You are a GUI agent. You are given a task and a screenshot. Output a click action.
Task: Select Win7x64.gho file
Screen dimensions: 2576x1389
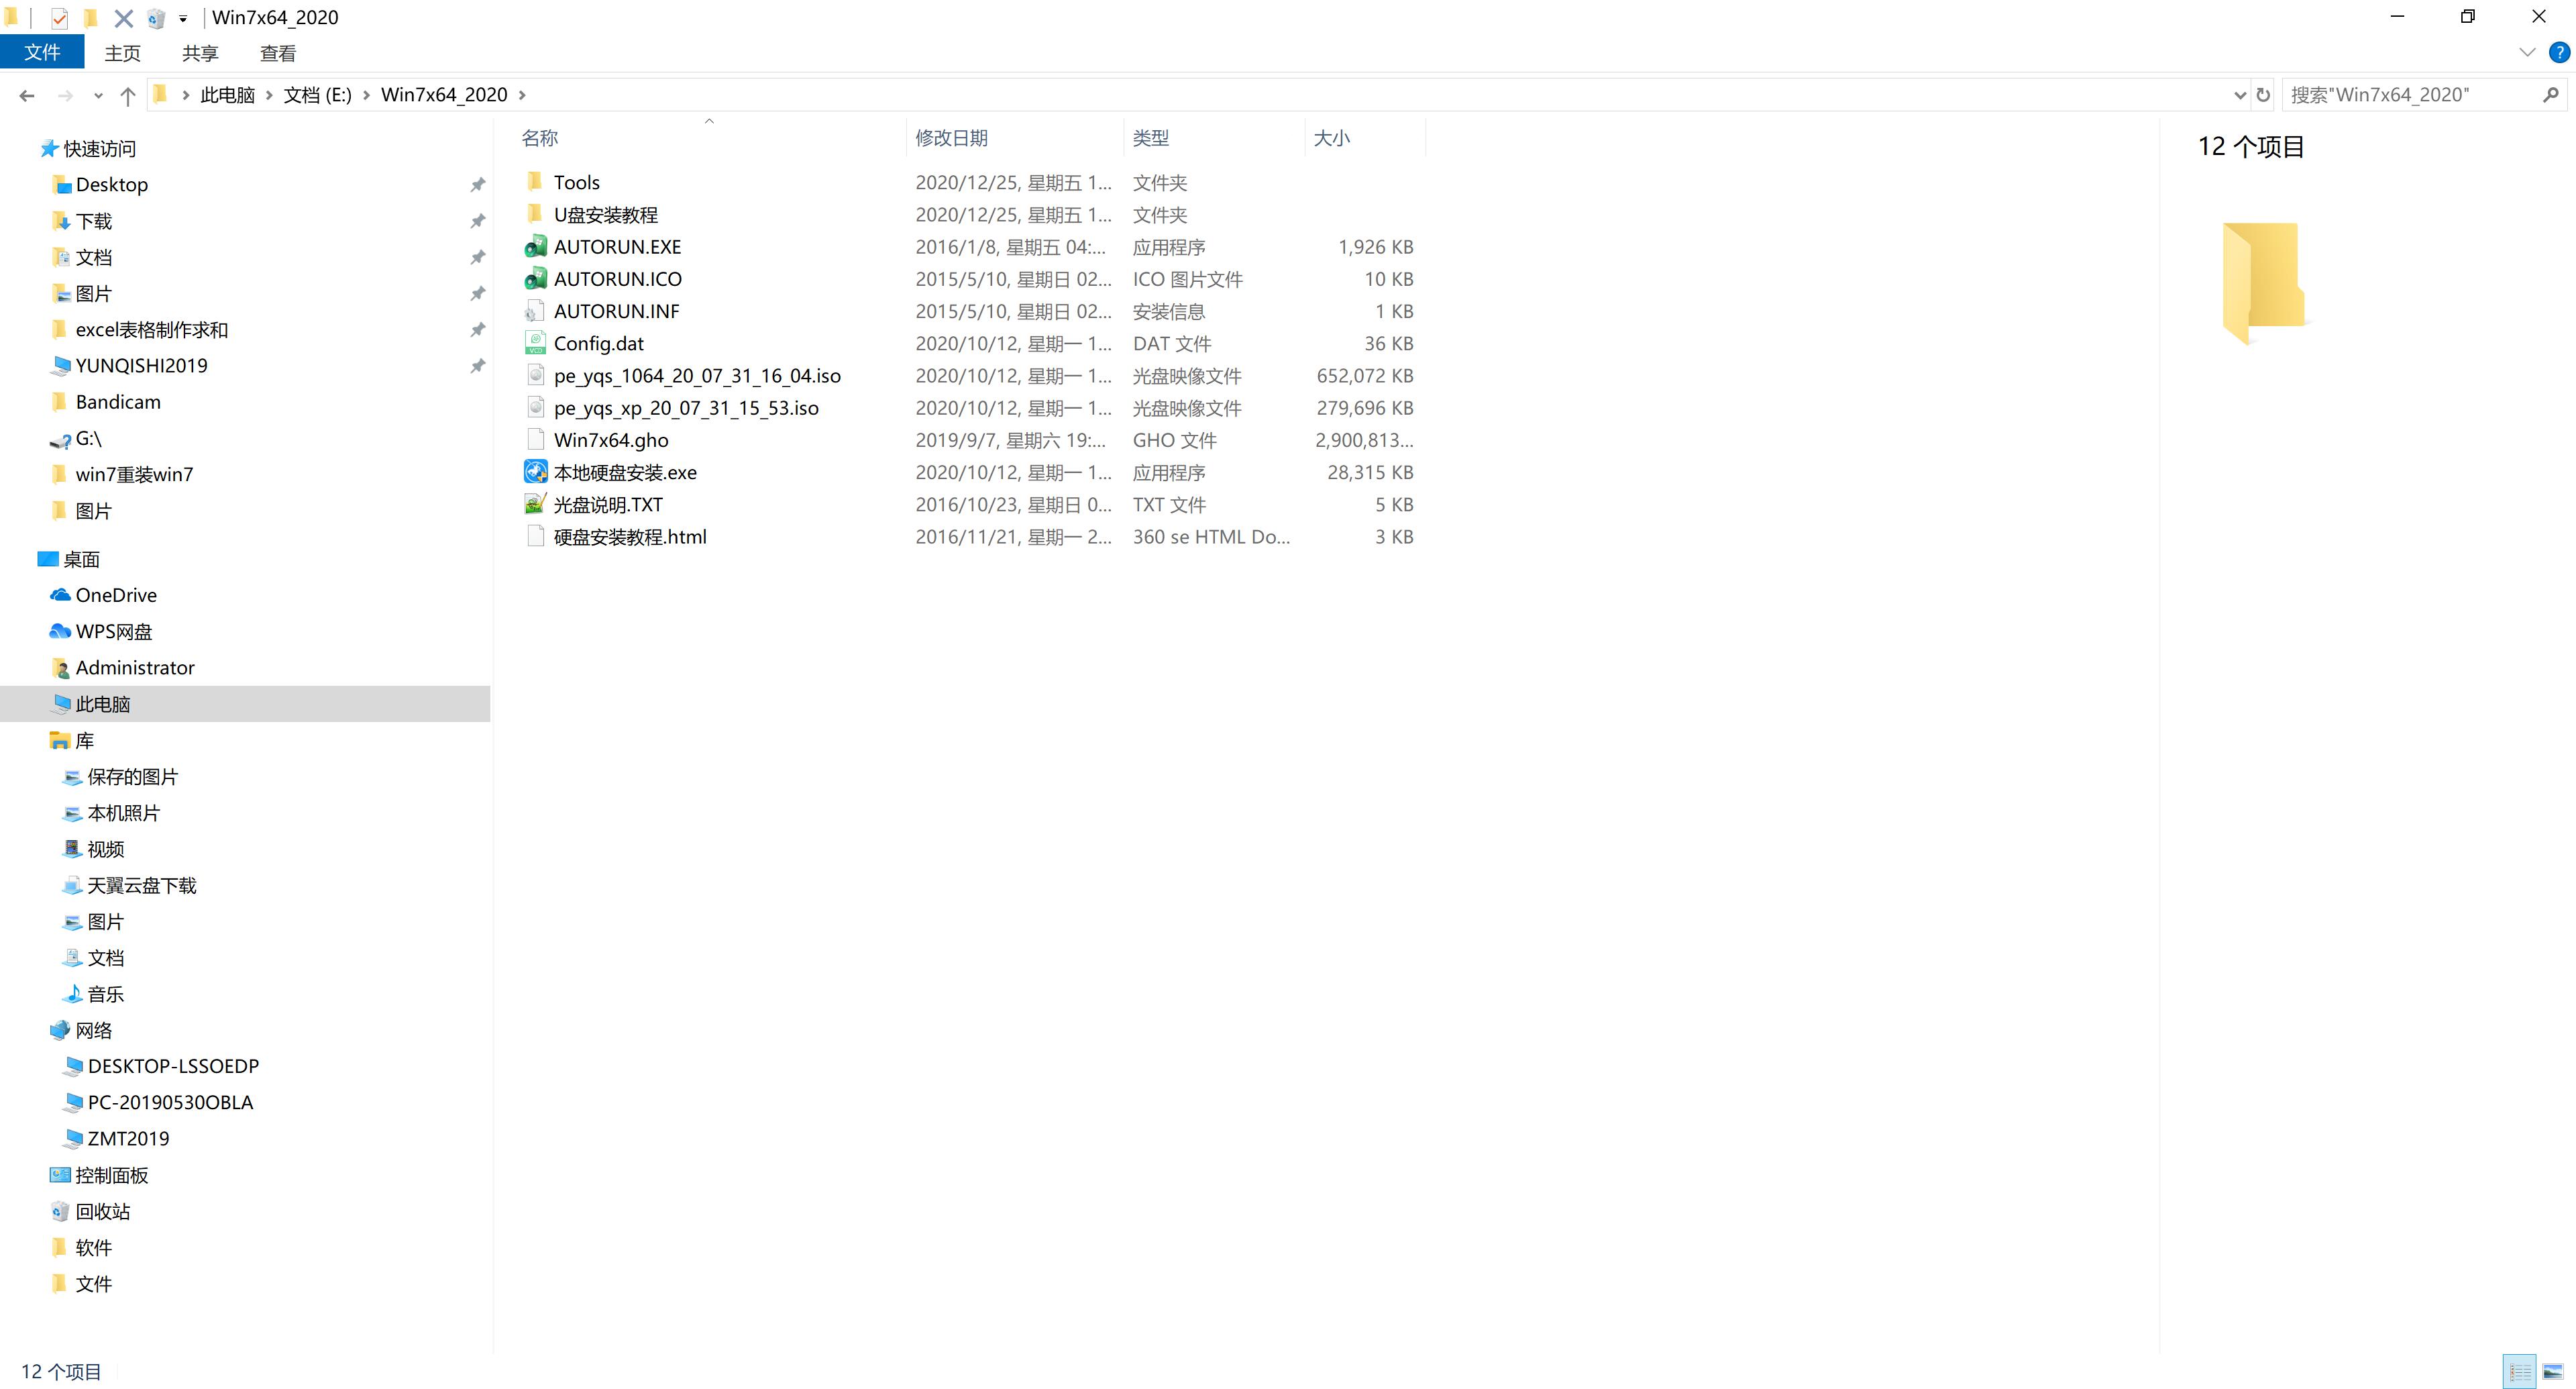pos(610,440)
